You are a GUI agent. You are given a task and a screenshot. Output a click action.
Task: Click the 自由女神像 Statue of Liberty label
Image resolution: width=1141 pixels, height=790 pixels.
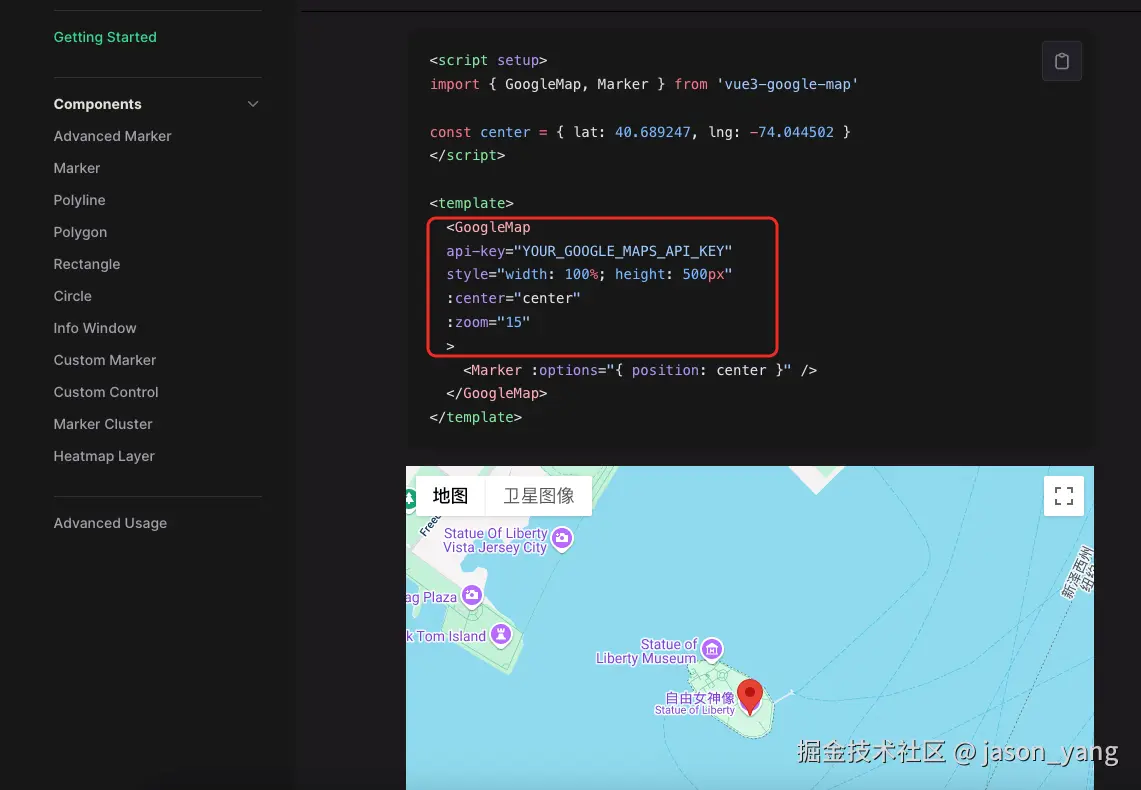pos(695,703)
